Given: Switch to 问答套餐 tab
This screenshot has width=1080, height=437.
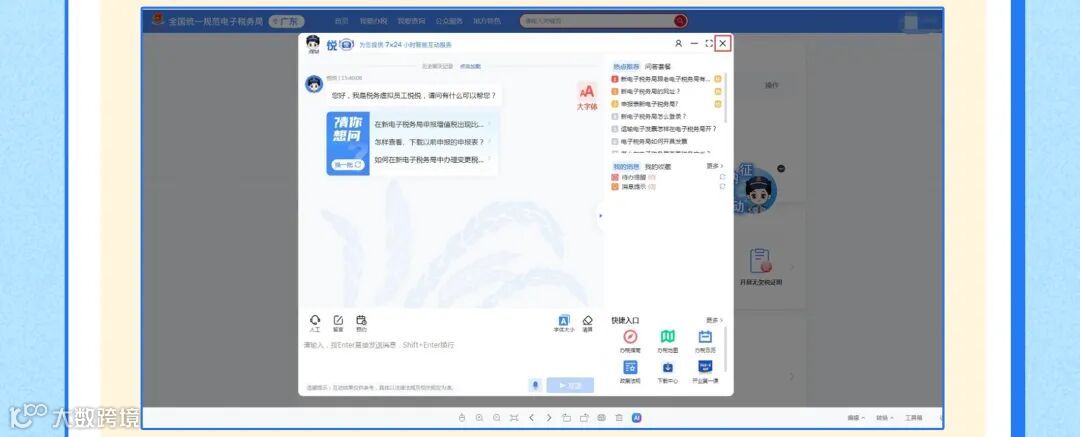Looking at the screenshot, I should (x=658, y=67).
